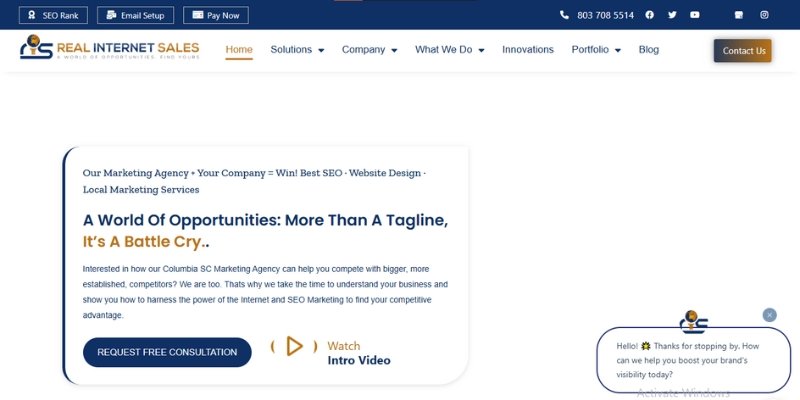Click the 'A World Of Opportunities' headline
The width and height of the screenshot is (800, 400).
pos(265,220)
